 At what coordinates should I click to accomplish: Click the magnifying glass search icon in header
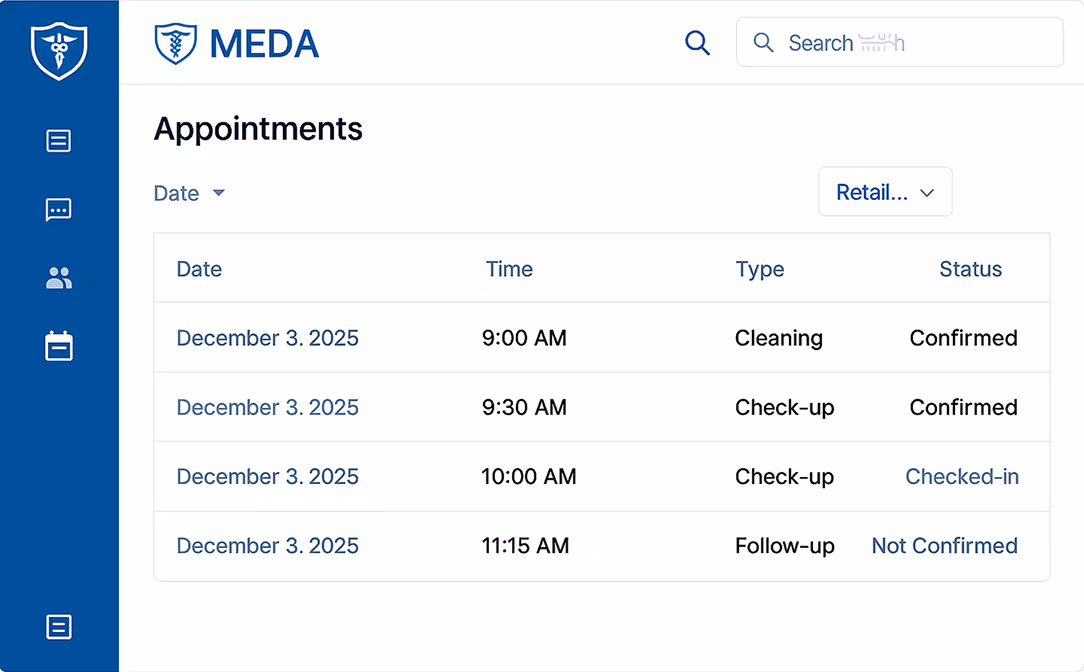[697, 43]
